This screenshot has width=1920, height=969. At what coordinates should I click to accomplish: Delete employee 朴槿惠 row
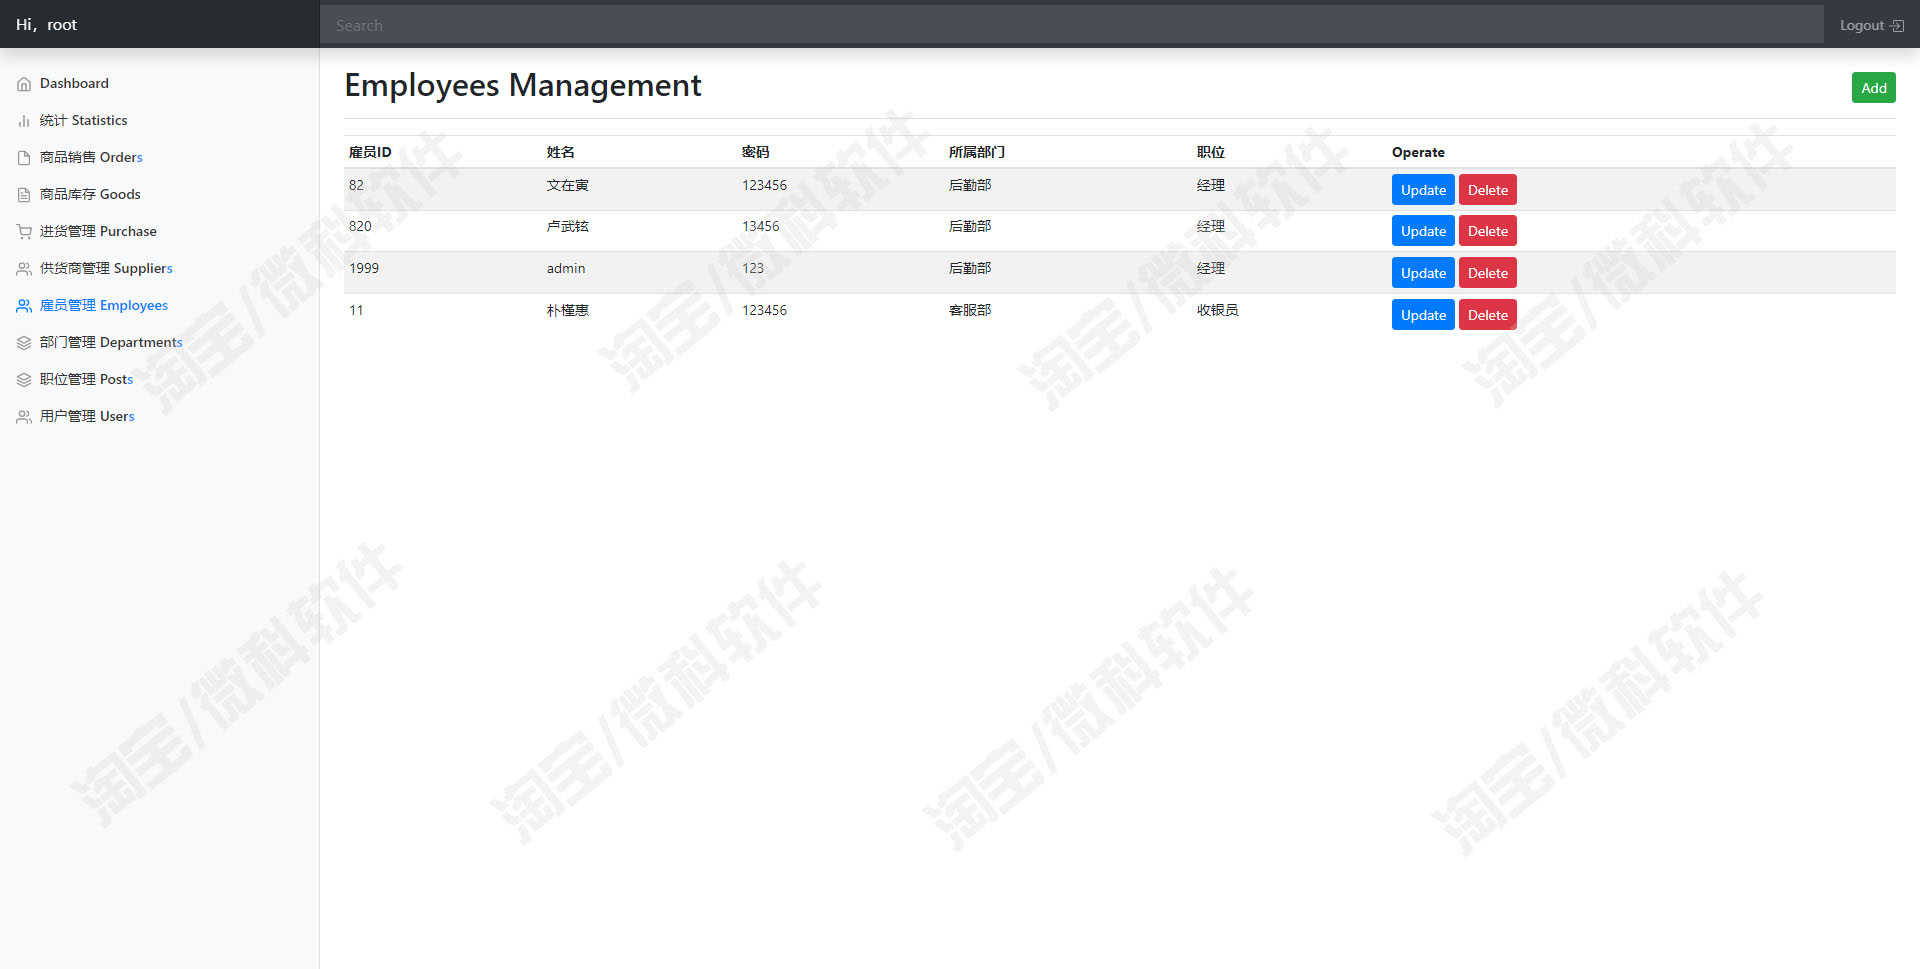(x=1487, y=315)
